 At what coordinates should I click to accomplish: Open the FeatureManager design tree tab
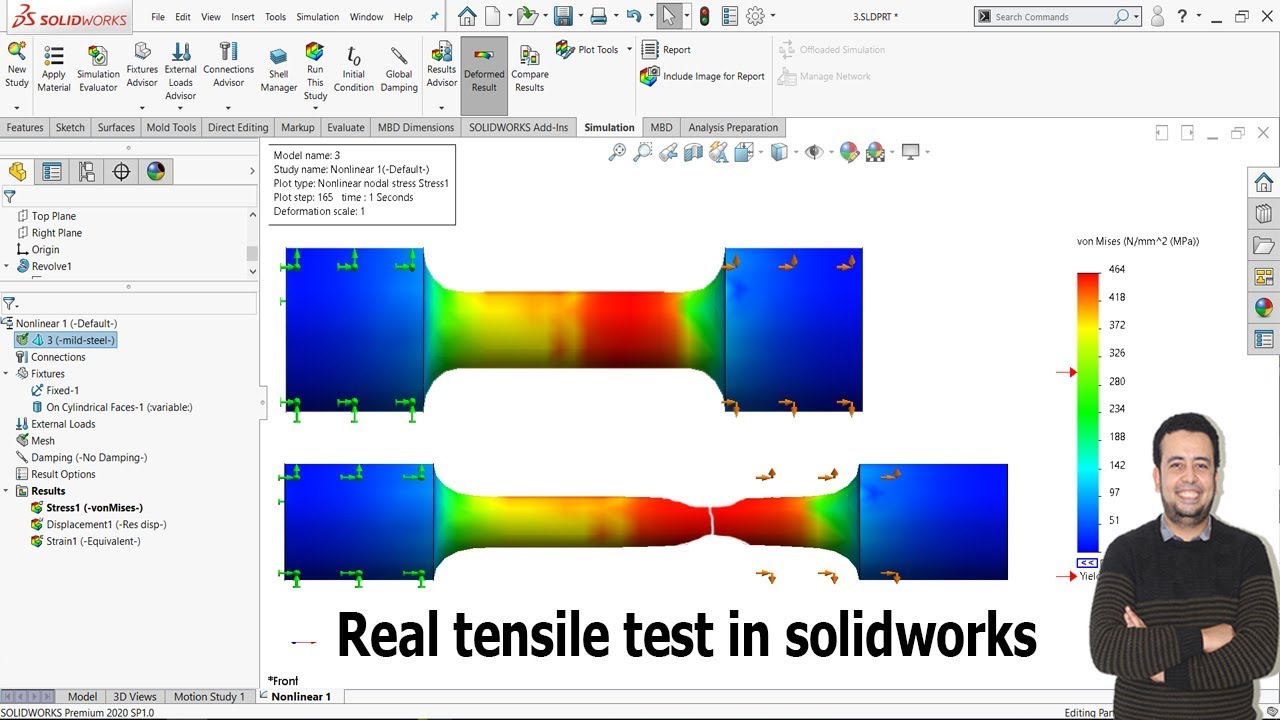(17, 171)
